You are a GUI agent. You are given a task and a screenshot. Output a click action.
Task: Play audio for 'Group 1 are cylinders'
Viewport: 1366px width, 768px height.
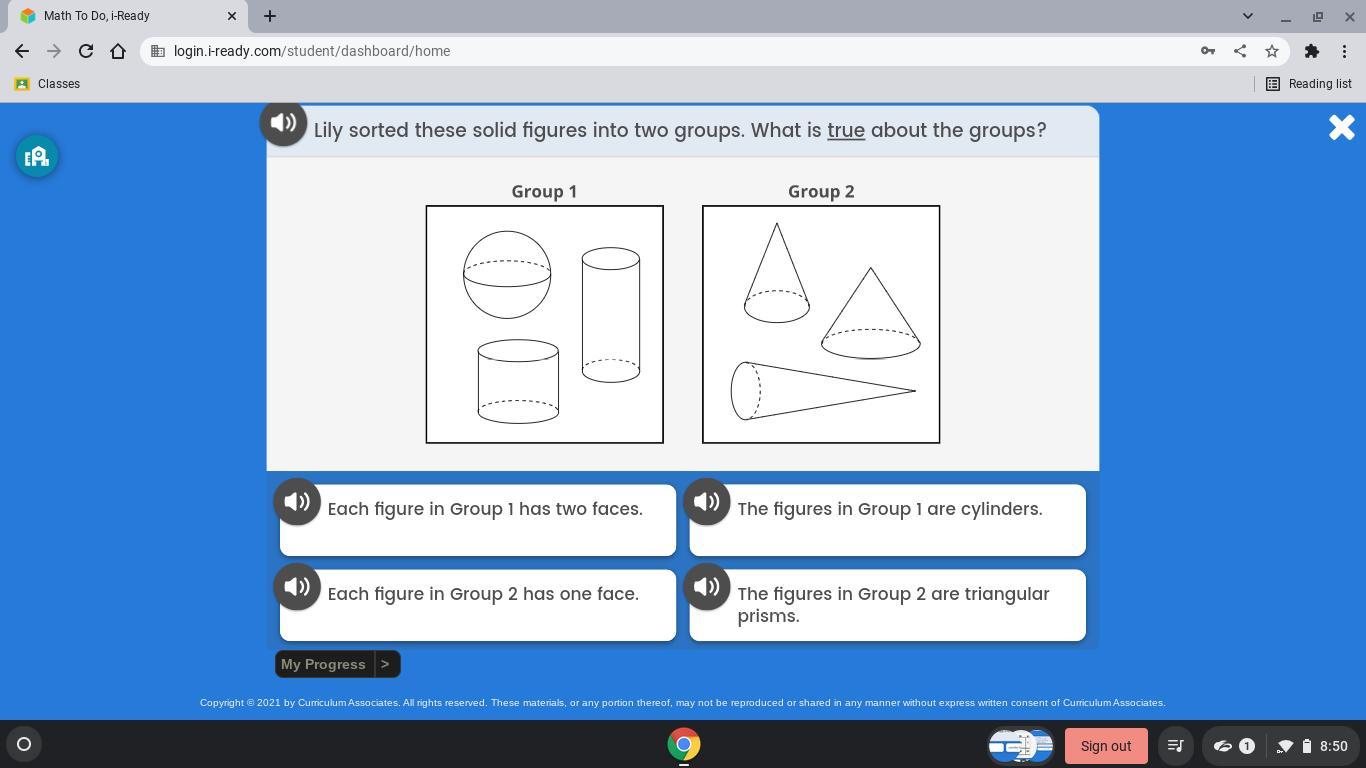[x=707, y=502]
